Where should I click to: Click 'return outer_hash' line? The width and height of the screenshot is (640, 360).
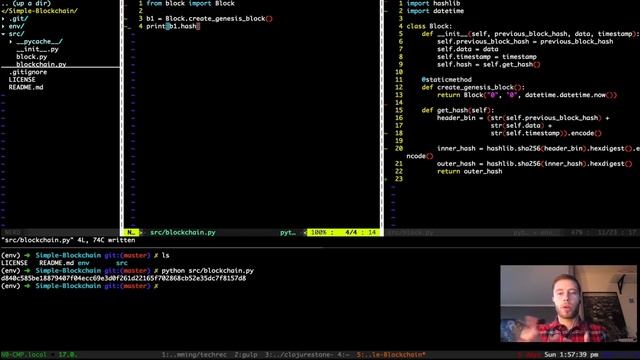click(x=470, y=171)
